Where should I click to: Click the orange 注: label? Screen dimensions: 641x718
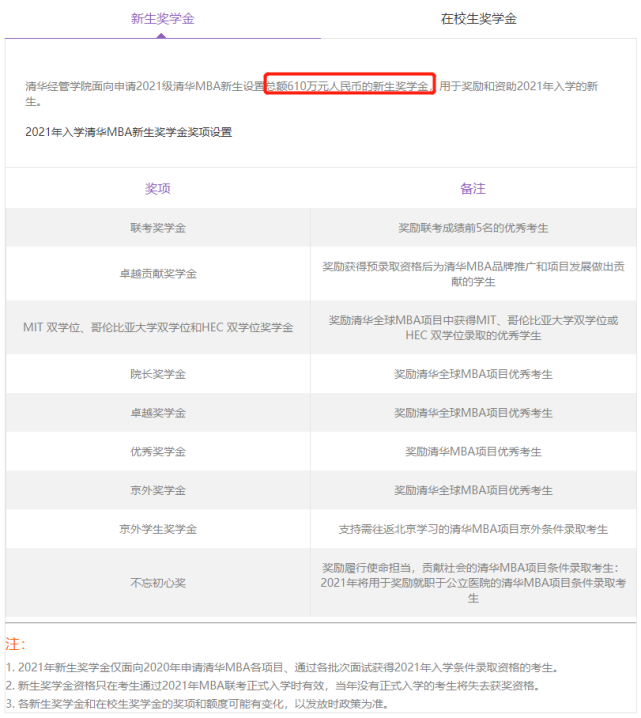[15, 644]
